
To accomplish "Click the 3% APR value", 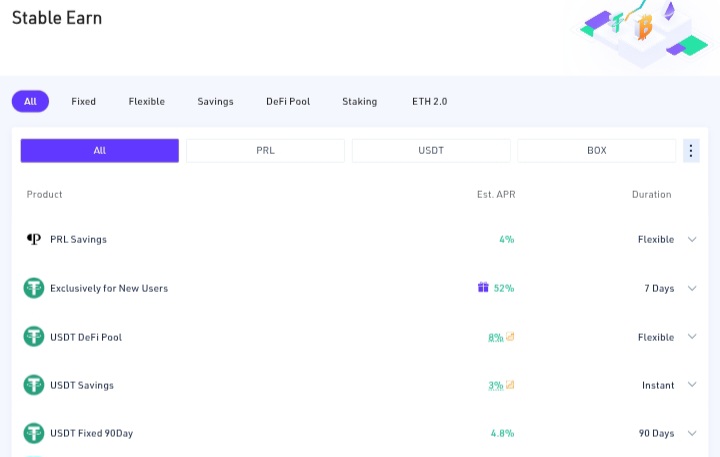I will click(x=496, y=385).
